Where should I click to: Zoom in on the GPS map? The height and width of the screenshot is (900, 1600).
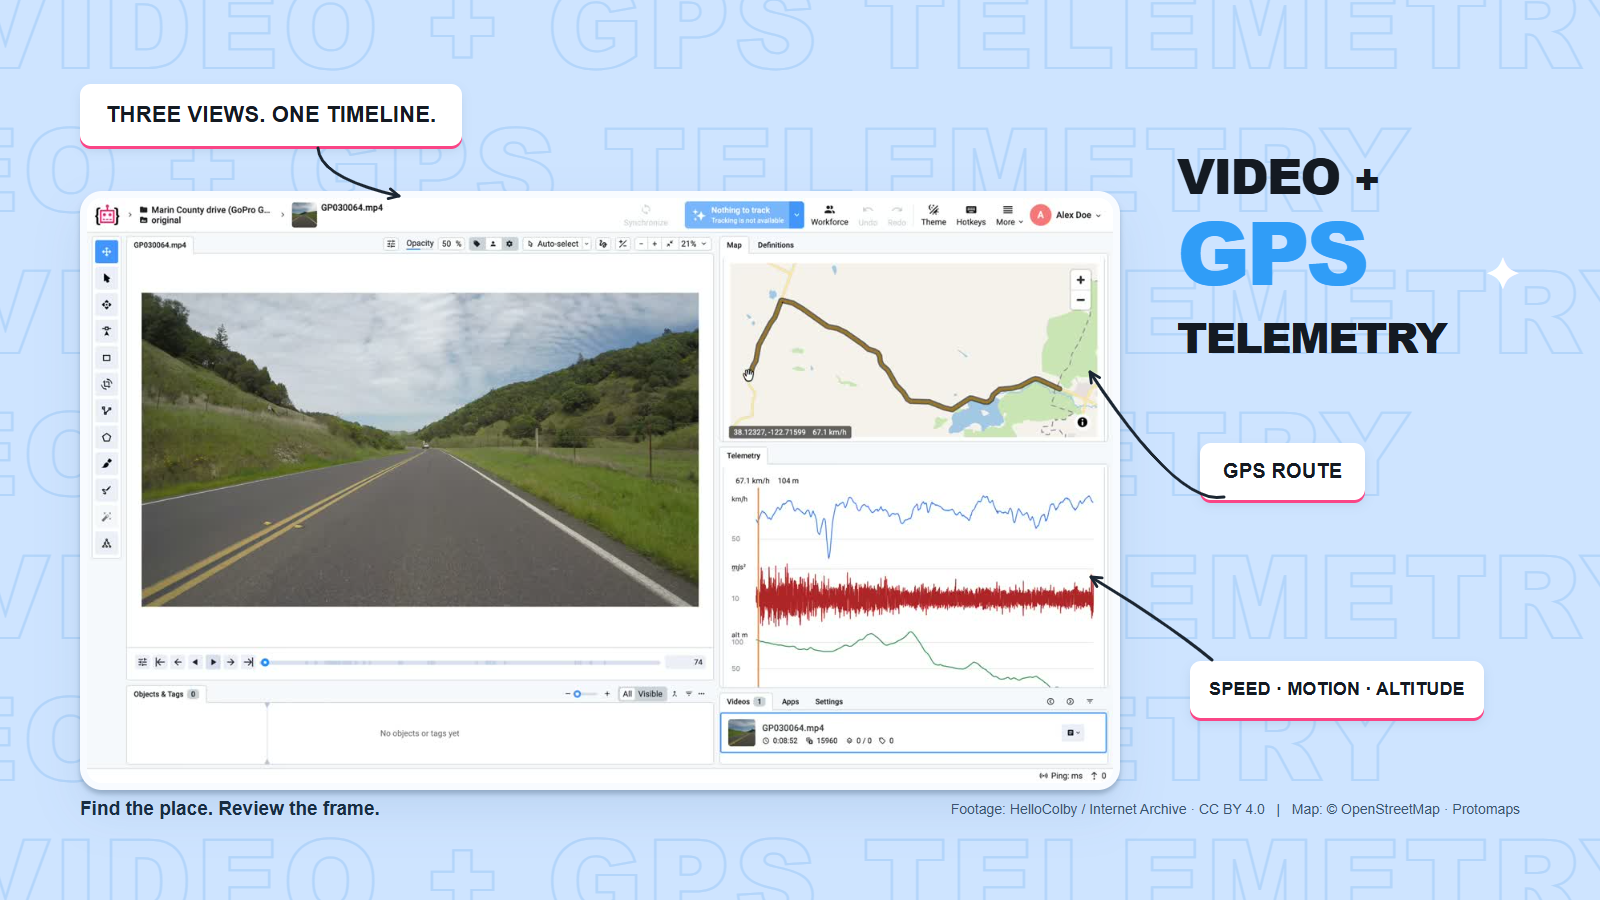pyautogui.click(x=1080, y=280)
